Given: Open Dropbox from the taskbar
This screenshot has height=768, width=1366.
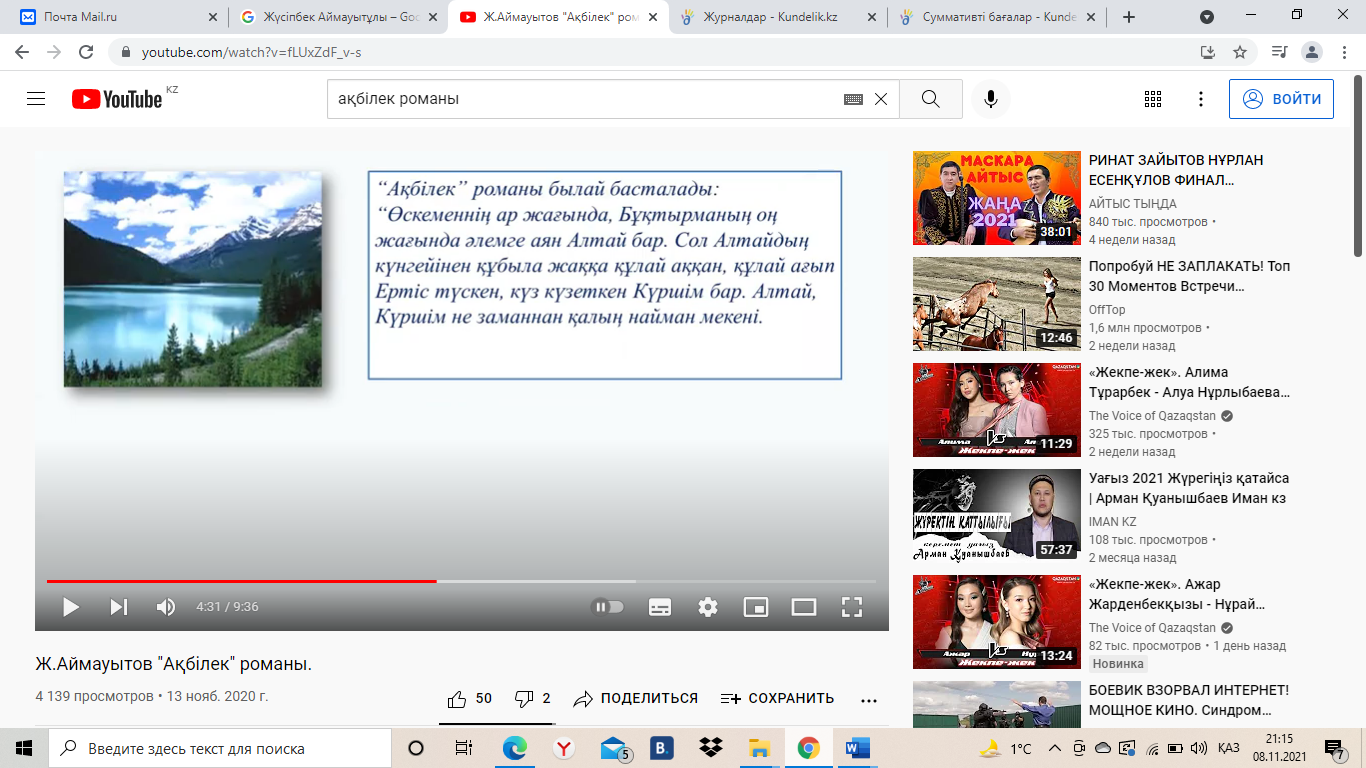Looking at the screenshot, I should [x=711, y=748].
